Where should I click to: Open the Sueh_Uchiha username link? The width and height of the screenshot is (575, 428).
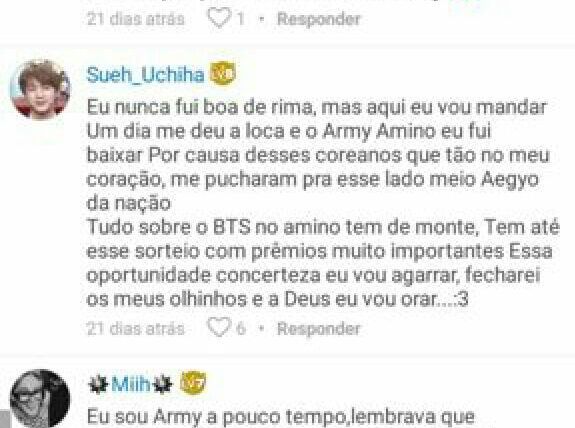[x=145, y=75]
